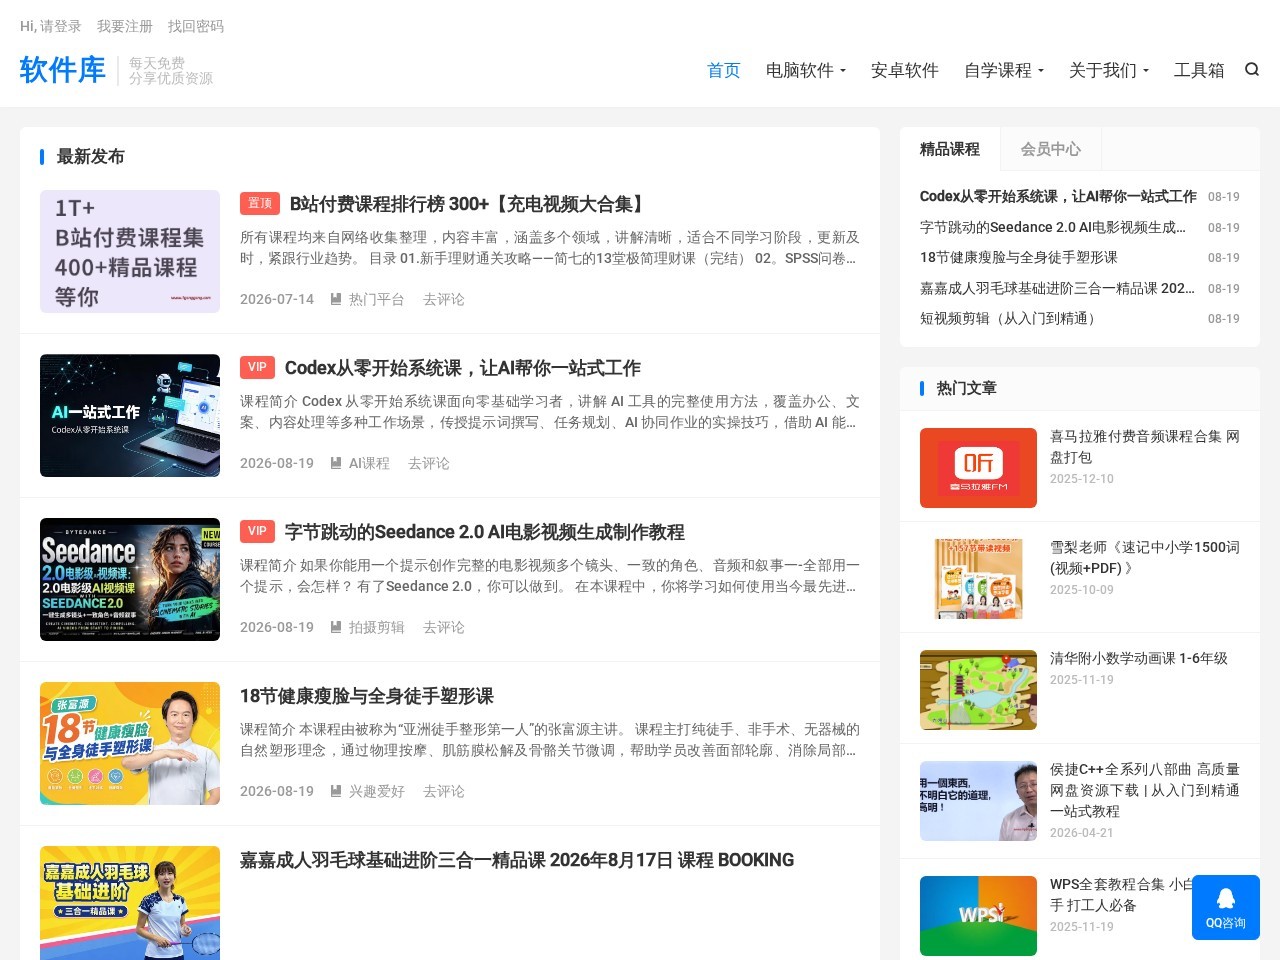Open 安卓软件 navigation item
Screen dimensions: 1280x960
click(905, 70)
